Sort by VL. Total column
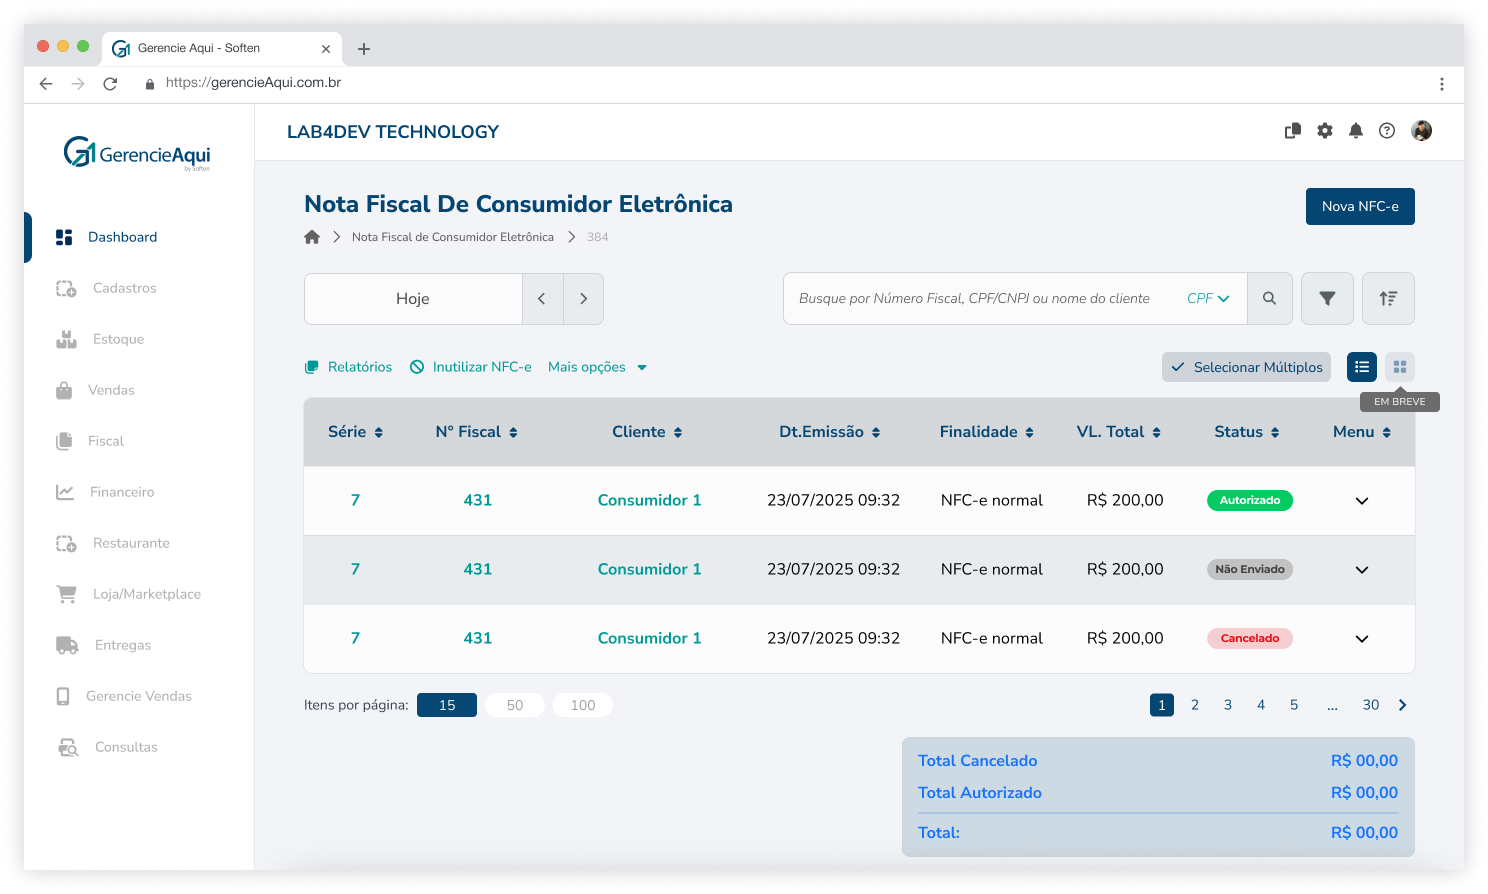 1119,432
